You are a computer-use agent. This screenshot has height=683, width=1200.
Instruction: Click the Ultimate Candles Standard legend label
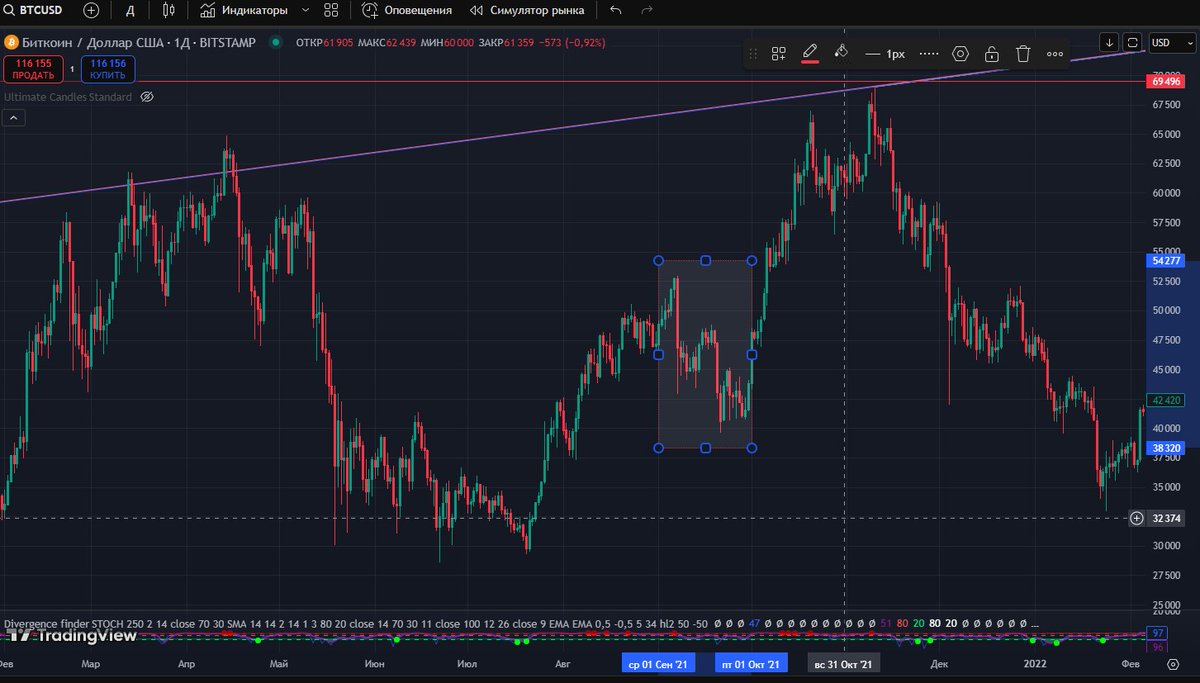pyautogui.click(x=68, y=97)
